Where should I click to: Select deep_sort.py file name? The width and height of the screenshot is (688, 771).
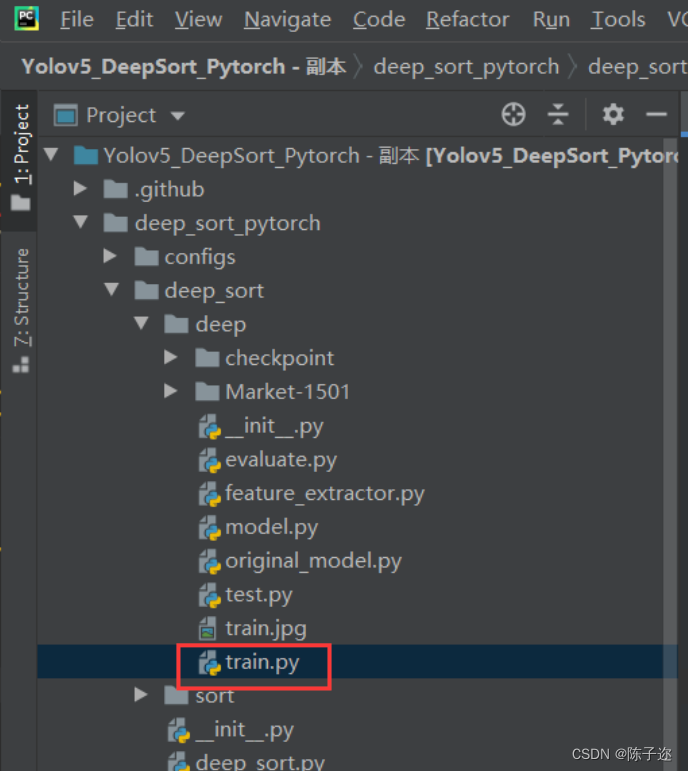click(260, 763)
